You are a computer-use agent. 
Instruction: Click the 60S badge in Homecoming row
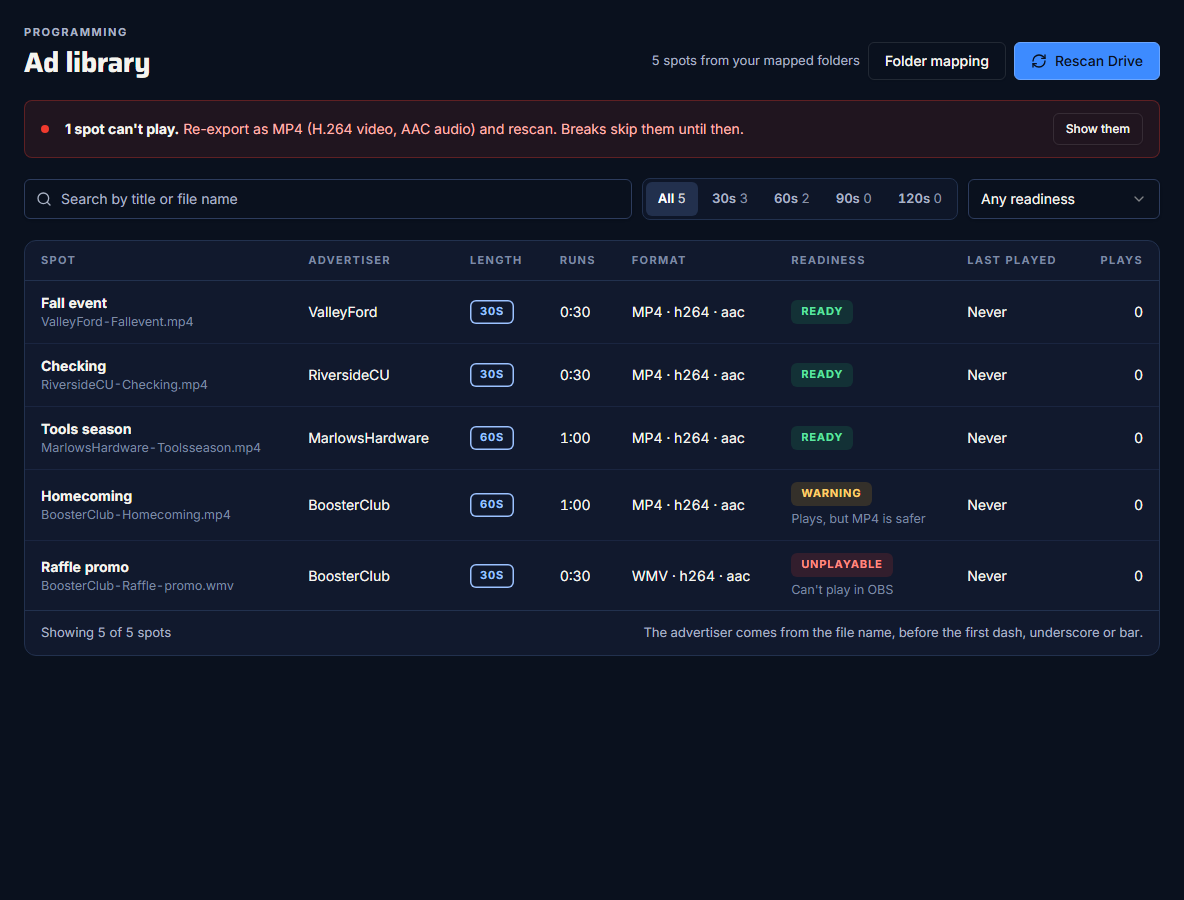pyautogui.click(x=492, y=505)
